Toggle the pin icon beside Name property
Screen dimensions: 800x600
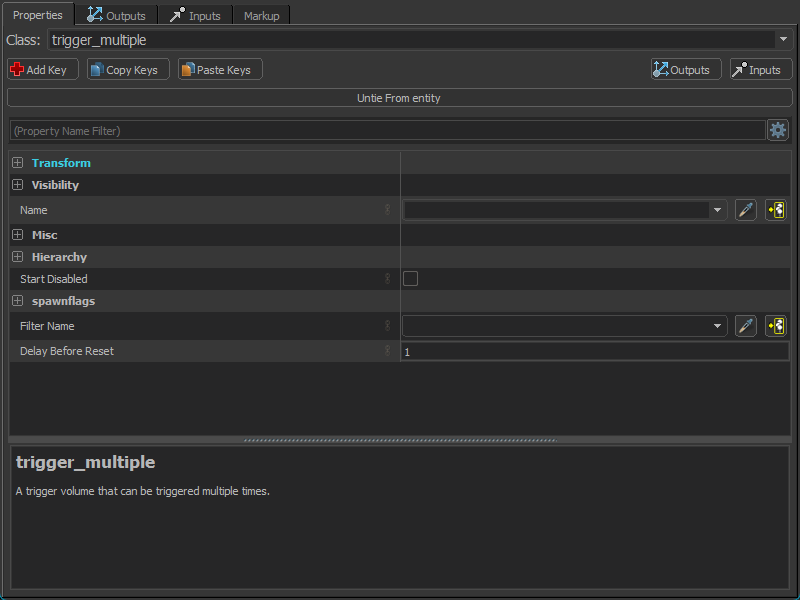388,210
